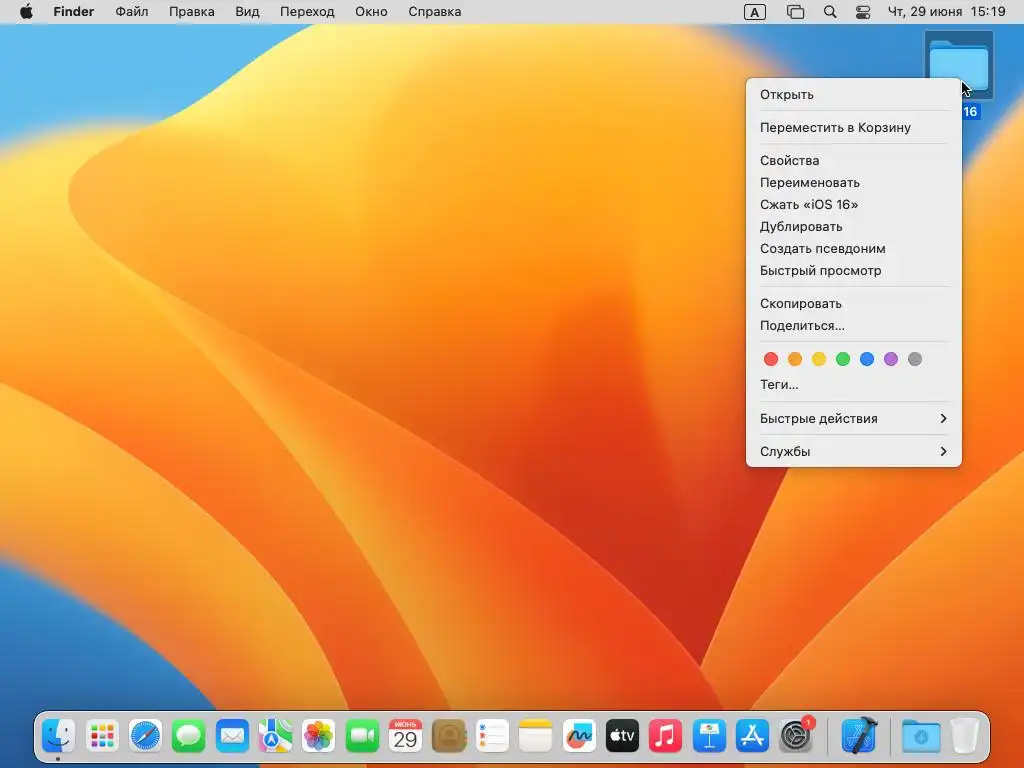Open Mail app in the Dock
This screenshot has width=1024, height=768.
(232, 736)
